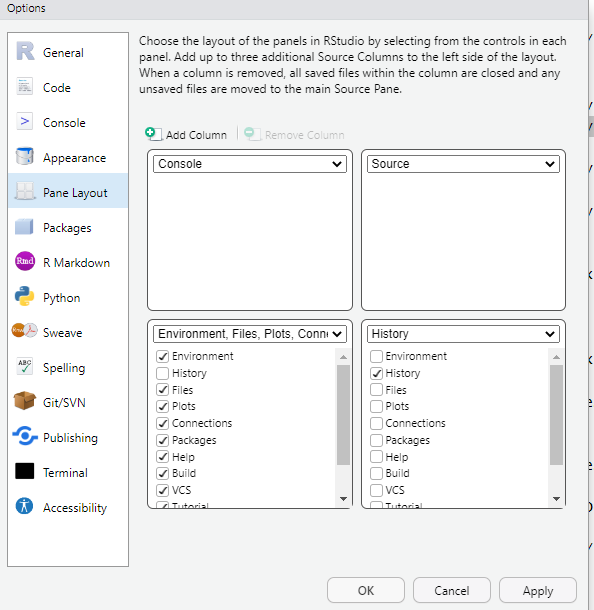The height and width of the screenshot is (610, 594).
Task: Click the Git/SVN cardboard box icon
Action: (x=25, y=401)
